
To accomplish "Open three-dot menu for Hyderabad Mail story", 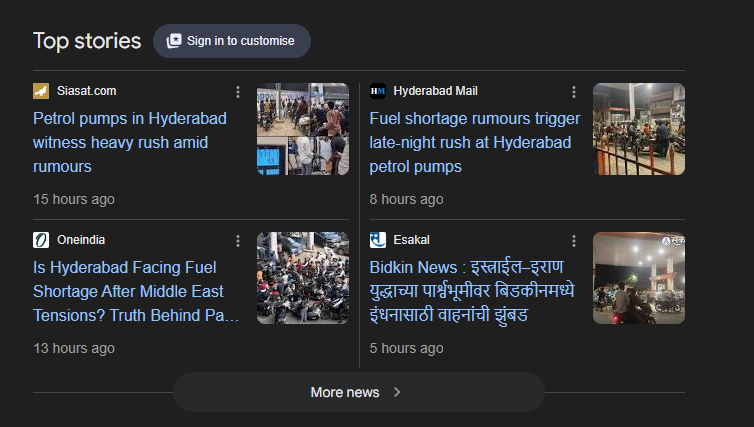I will click(574, 92).
